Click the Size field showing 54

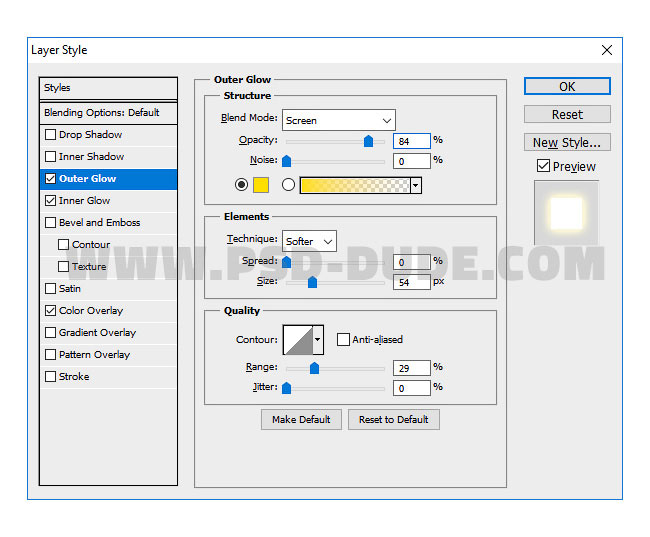(x=412, y=282)
